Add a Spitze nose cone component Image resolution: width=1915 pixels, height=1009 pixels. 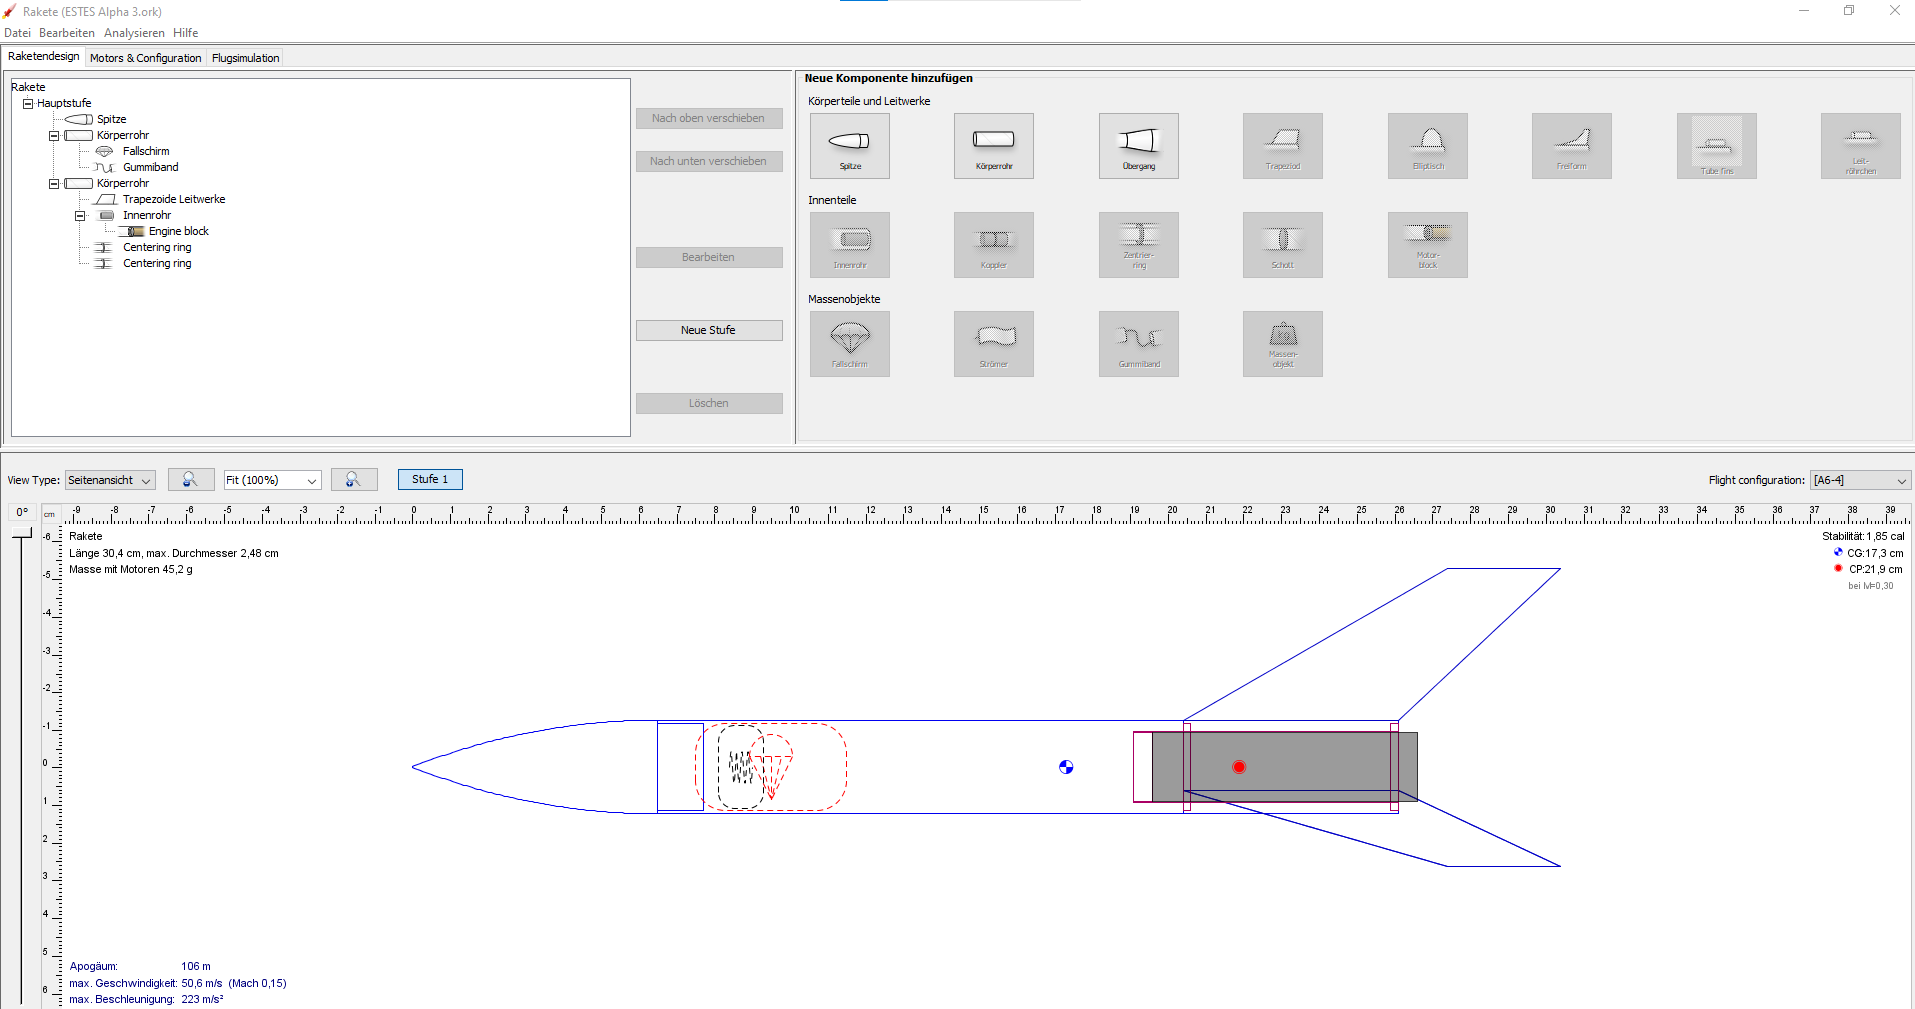[x=849, y=146]
